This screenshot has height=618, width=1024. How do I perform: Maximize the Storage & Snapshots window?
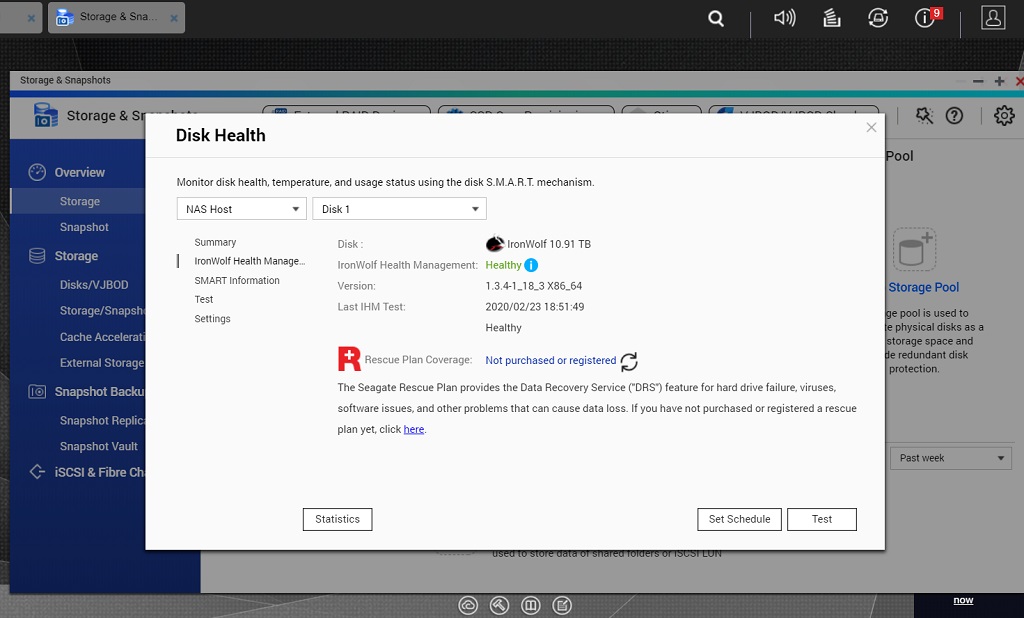999,81
